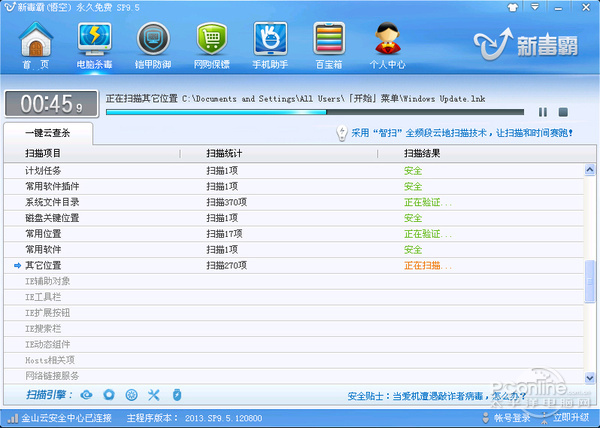Click 金山云安全中心已连接 signal icon
The image size is (600, 428).
13,418
